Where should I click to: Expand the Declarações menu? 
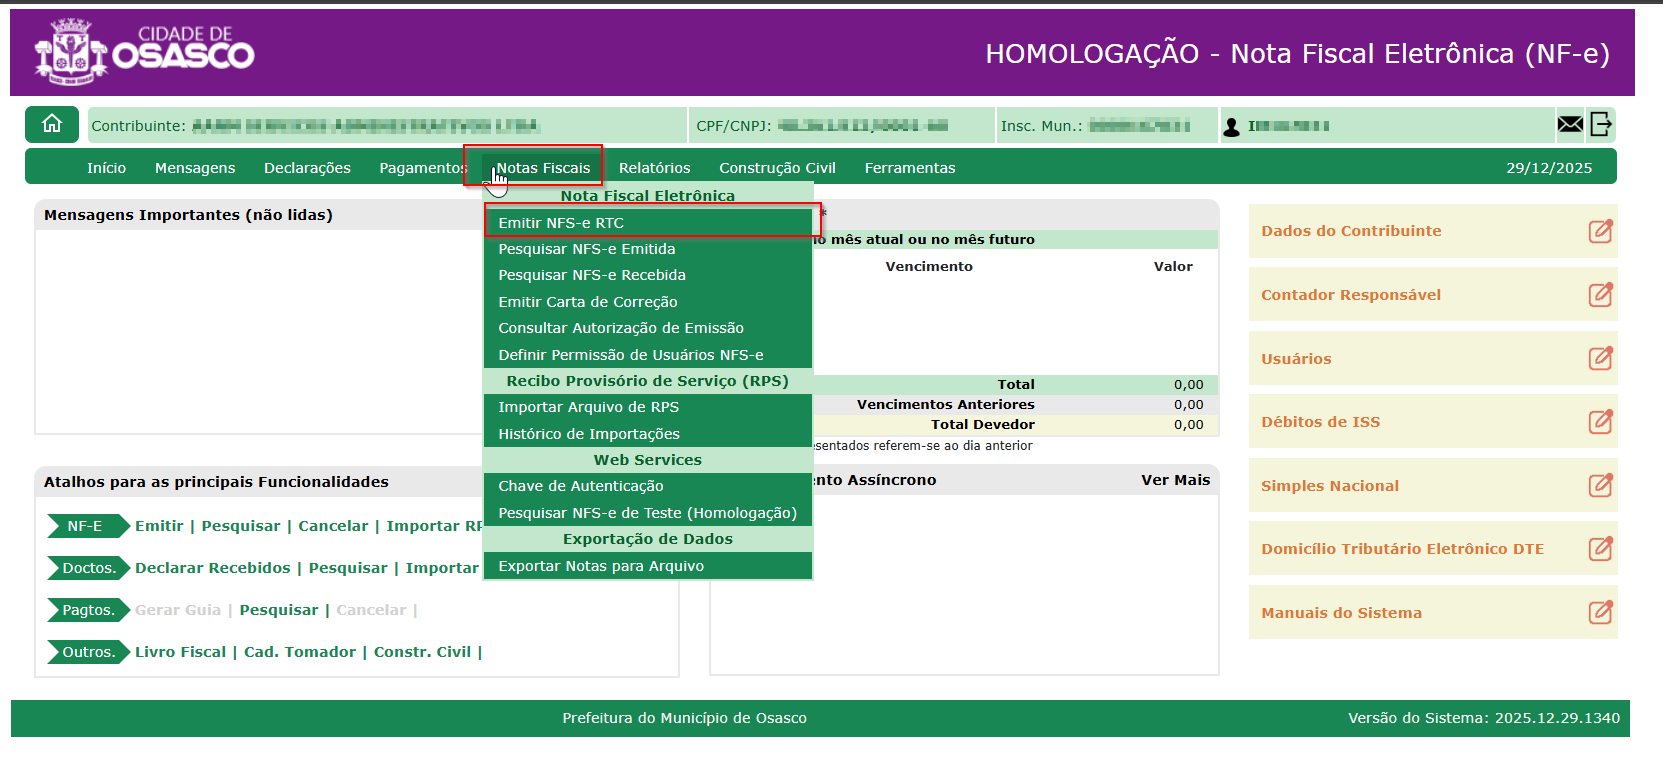click(307, 168)
